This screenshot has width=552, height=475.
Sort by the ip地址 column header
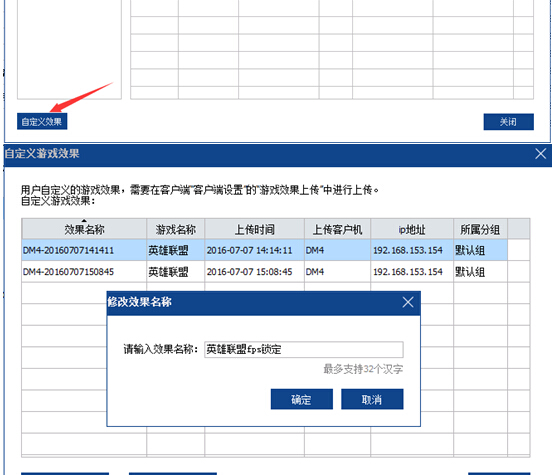coord(412,229)
